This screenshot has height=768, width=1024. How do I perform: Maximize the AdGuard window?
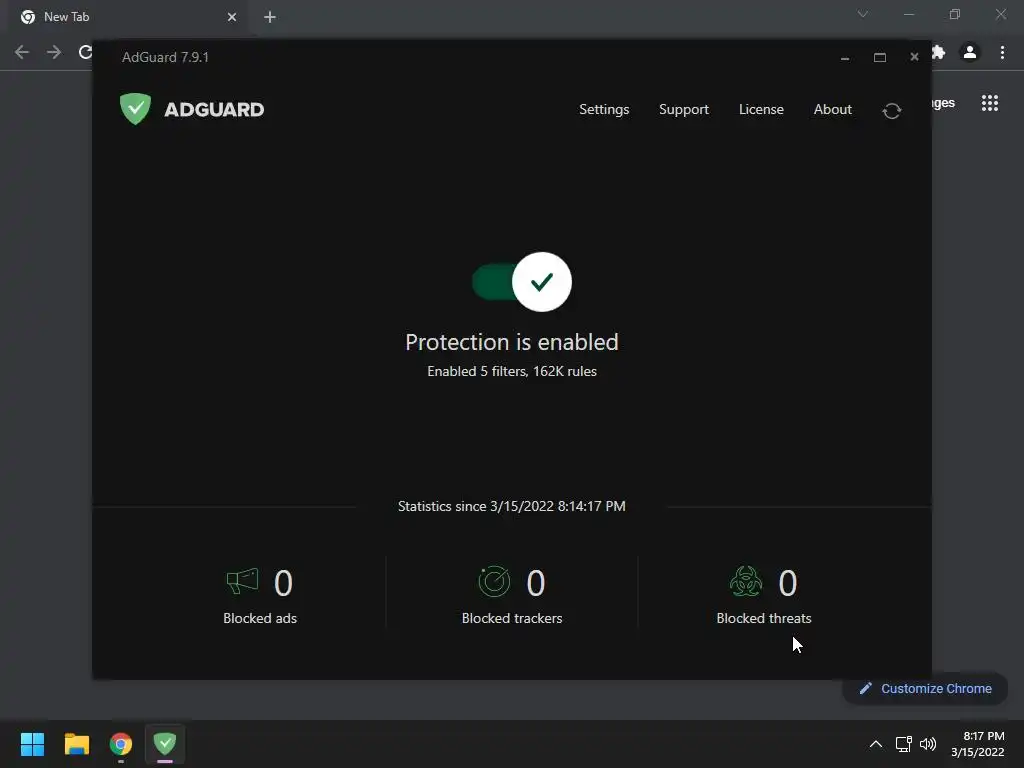[880, 57]
